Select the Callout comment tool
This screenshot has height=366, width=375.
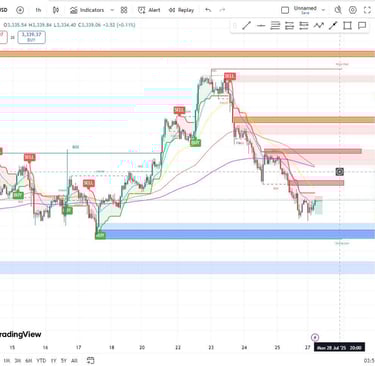click(x=362, y=26)
